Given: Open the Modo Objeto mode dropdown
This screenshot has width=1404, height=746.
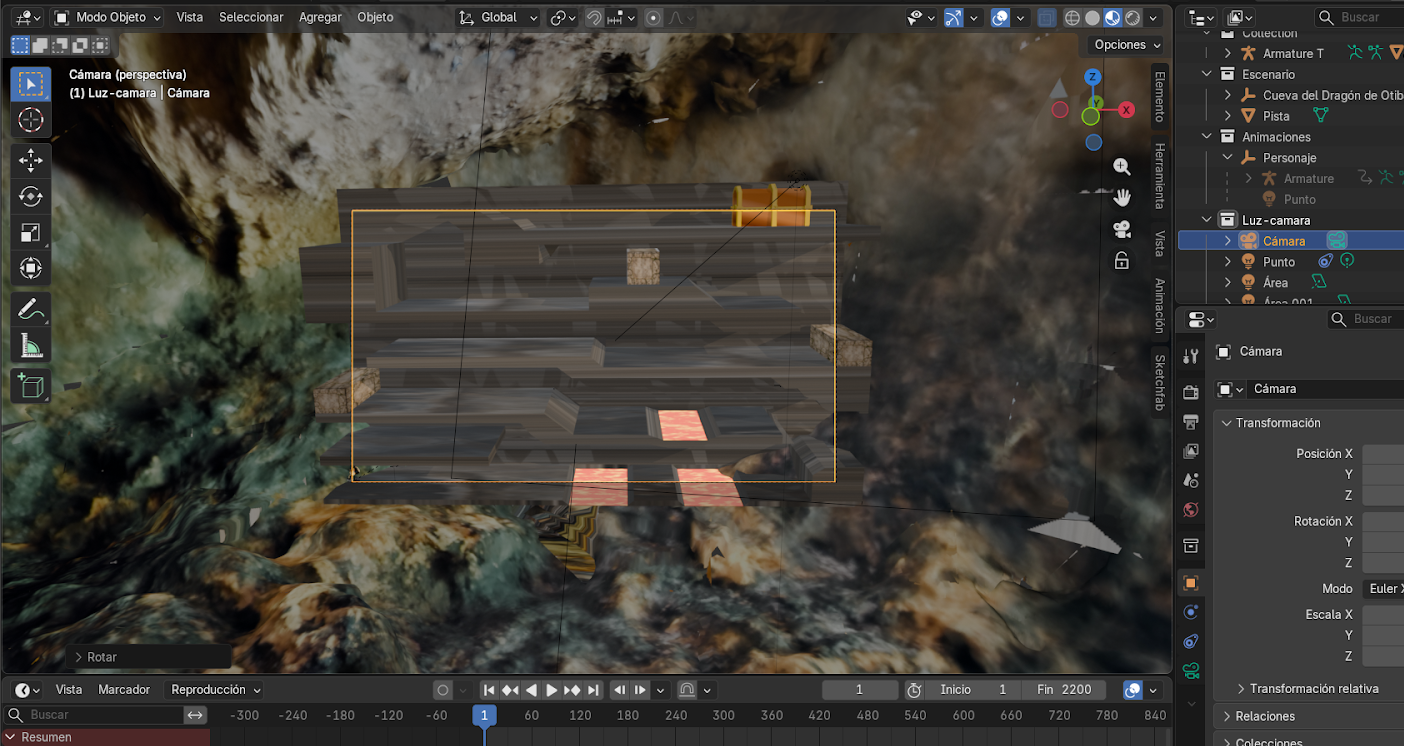Looking at the screenshot, I should click(x=107, y=17).
